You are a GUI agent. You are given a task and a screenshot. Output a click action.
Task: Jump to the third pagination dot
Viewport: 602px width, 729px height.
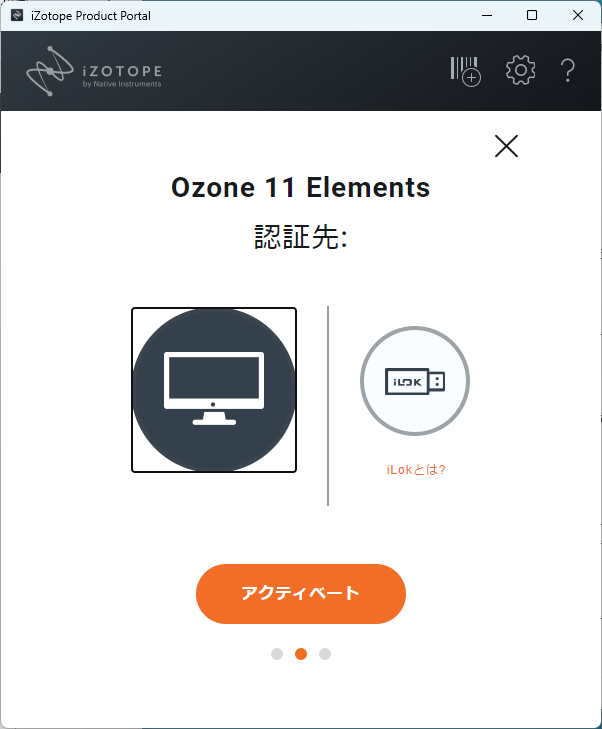[325, 654]
